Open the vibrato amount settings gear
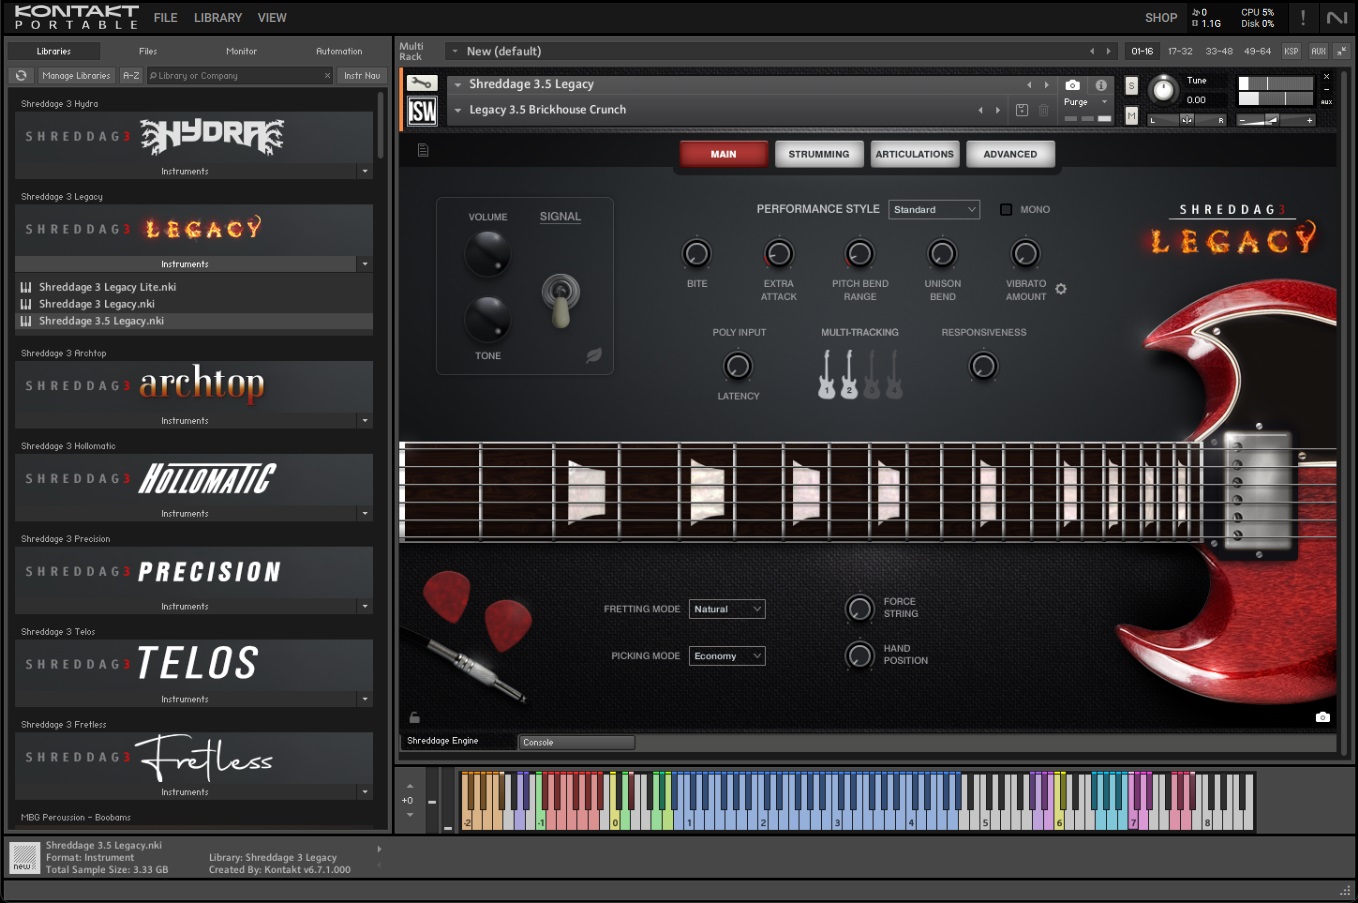 tap(1061, 289)
